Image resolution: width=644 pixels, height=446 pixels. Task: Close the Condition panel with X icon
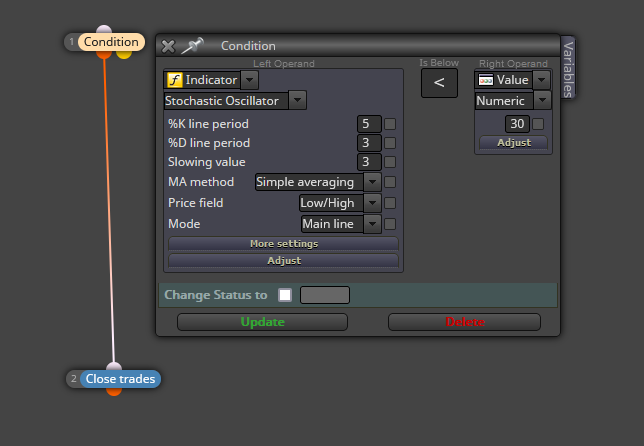pos(168,46)
